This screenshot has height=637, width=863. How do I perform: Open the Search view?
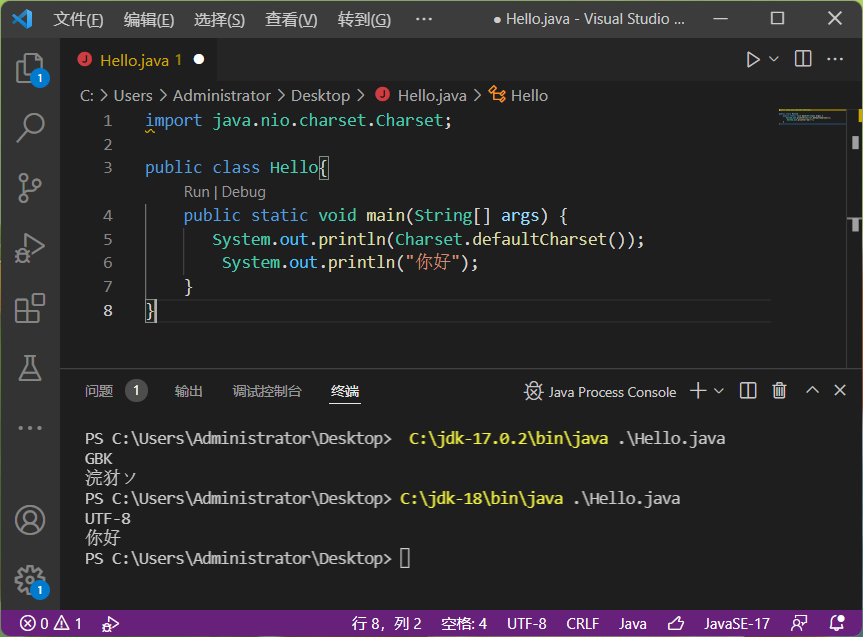30,128
